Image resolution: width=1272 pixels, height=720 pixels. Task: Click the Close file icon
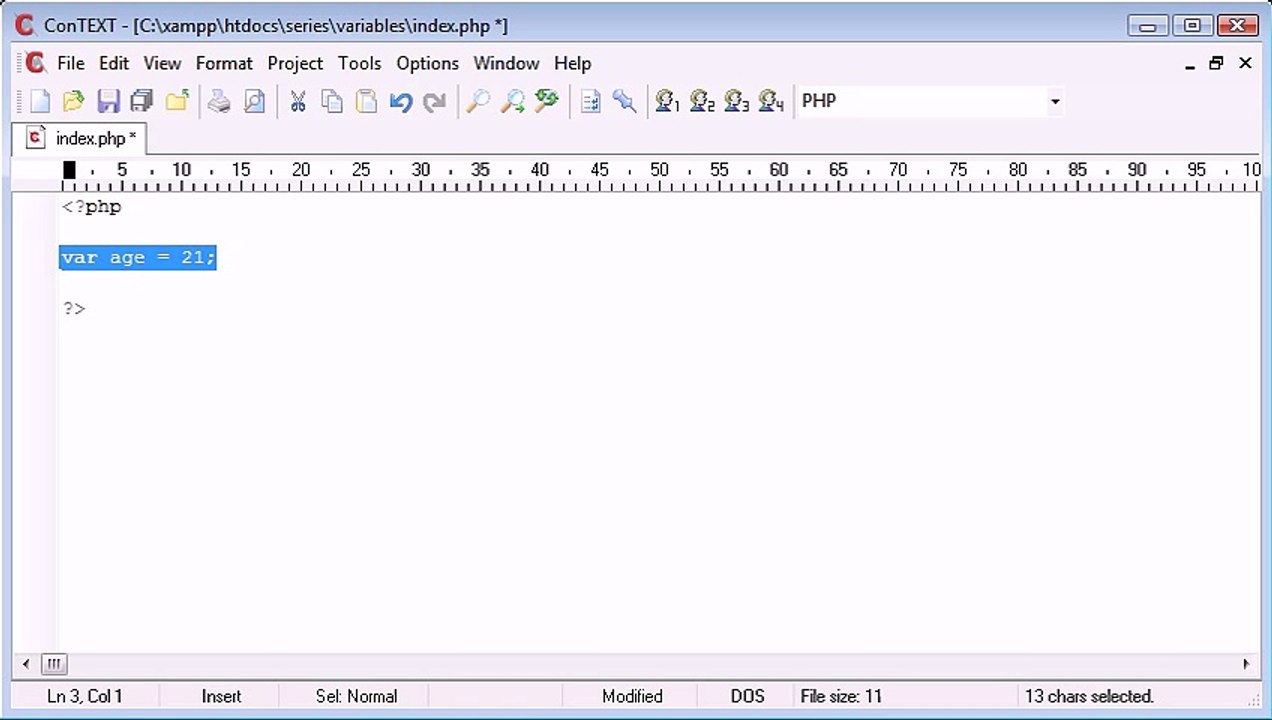pos(177,101)
